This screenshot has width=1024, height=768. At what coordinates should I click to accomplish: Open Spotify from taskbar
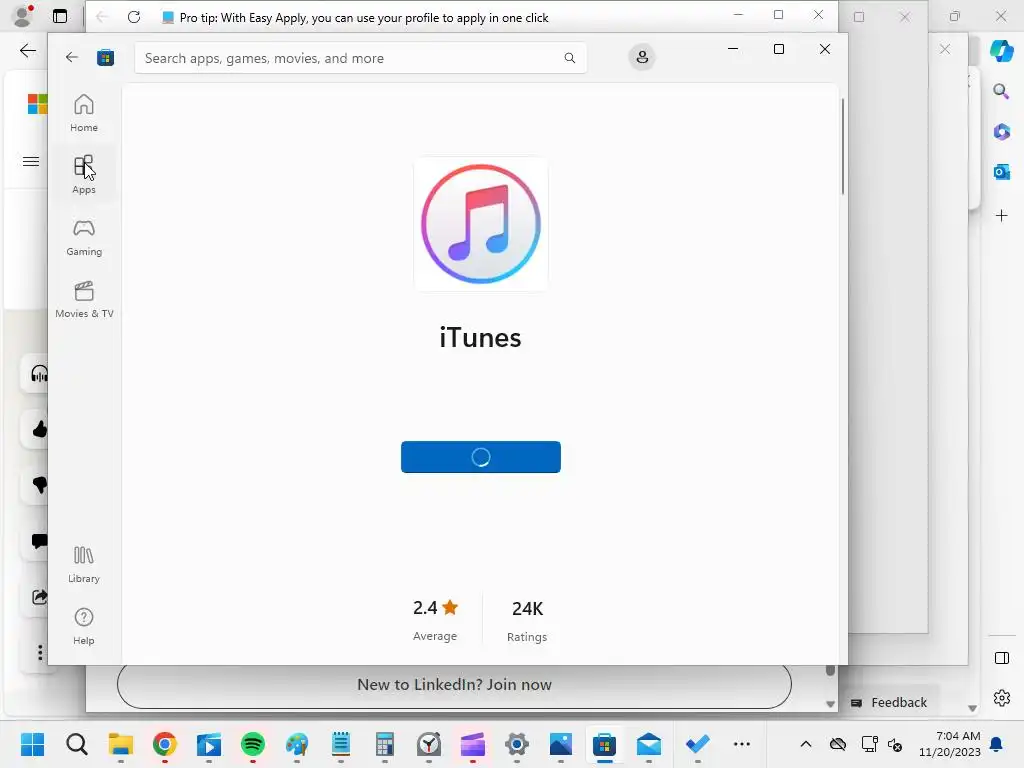[x=253, y=744]
